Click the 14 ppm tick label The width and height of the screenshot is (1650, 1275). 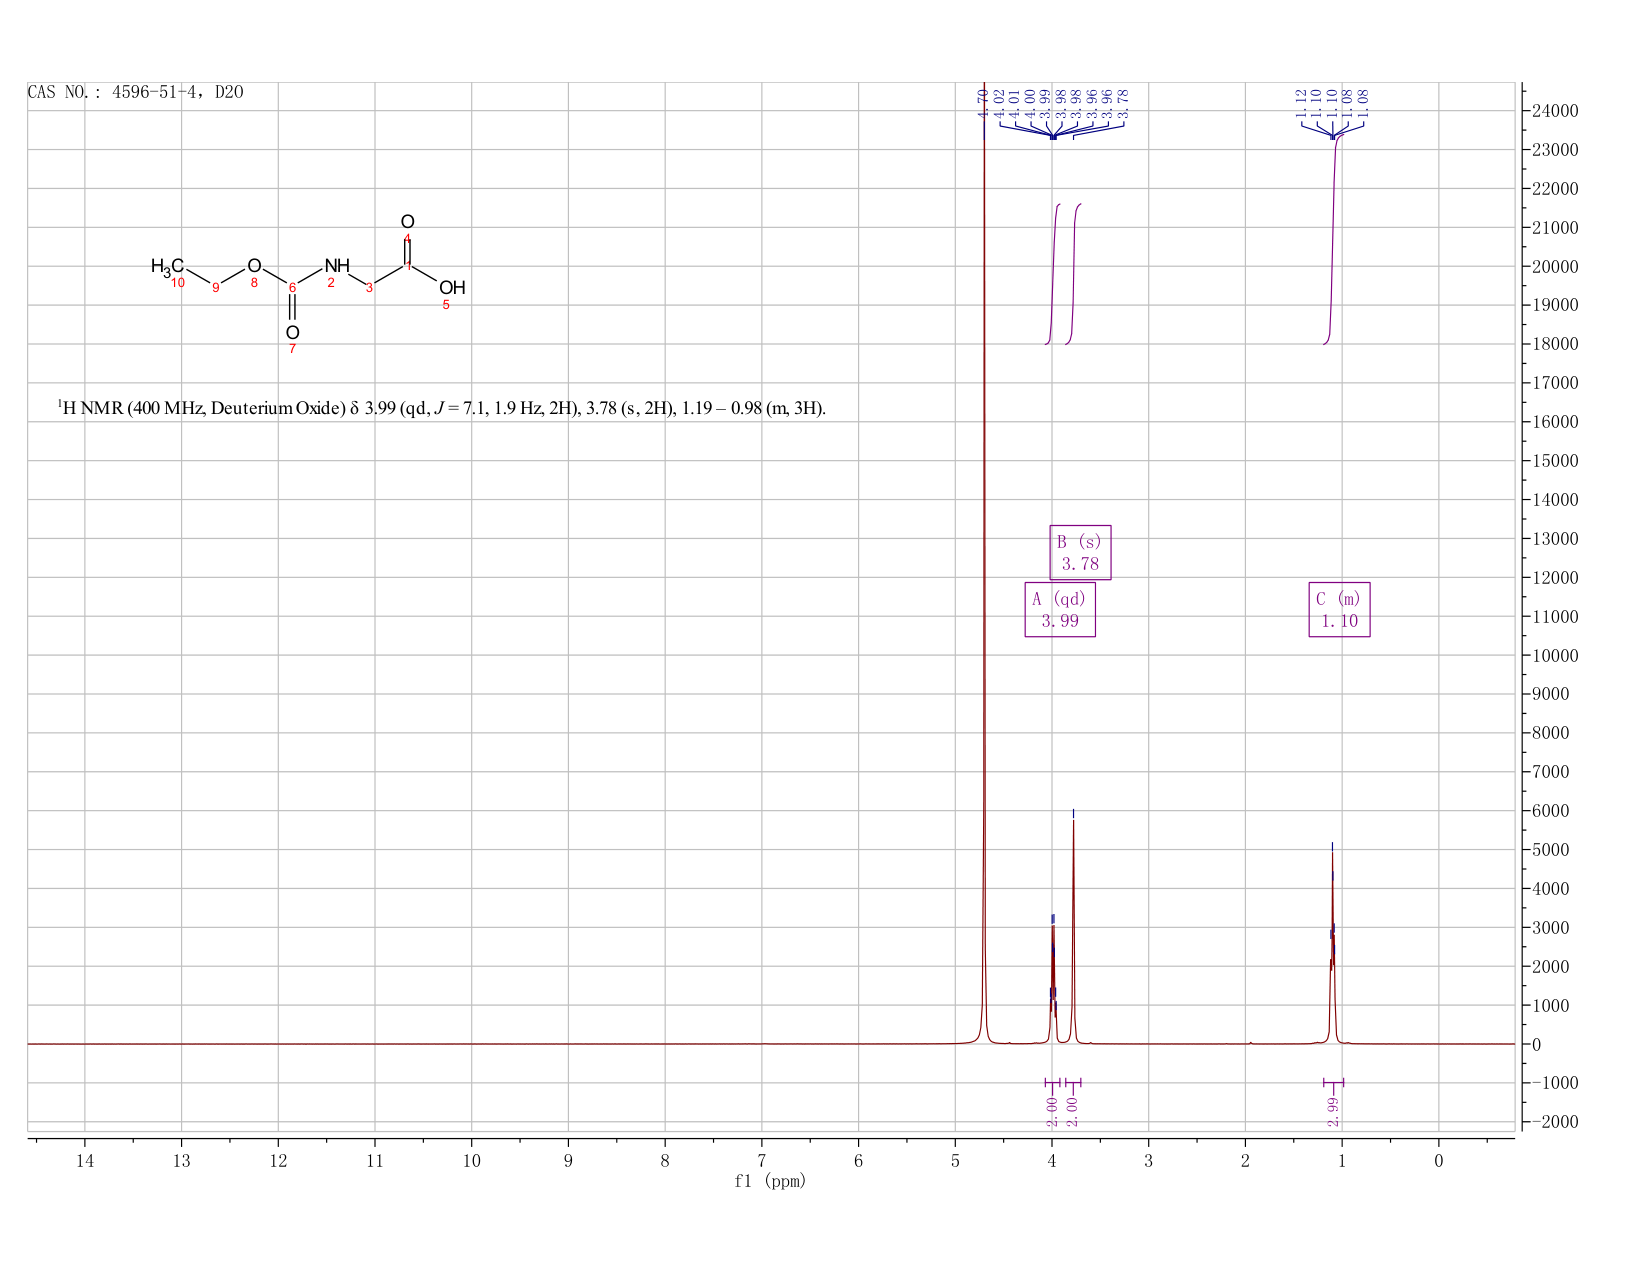coord(85,1160)
